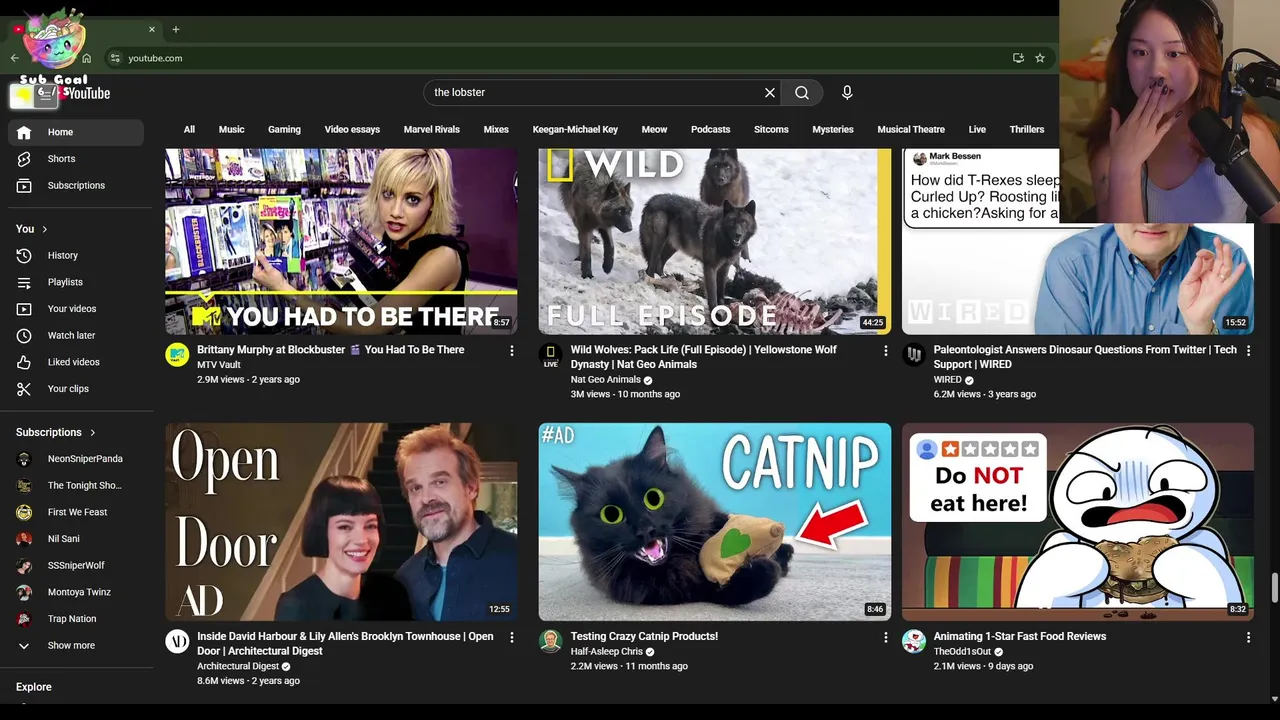Screen dimensions: 1280x720
Task: Click Architectural Digest channel avatar
Action: point(177,641)
